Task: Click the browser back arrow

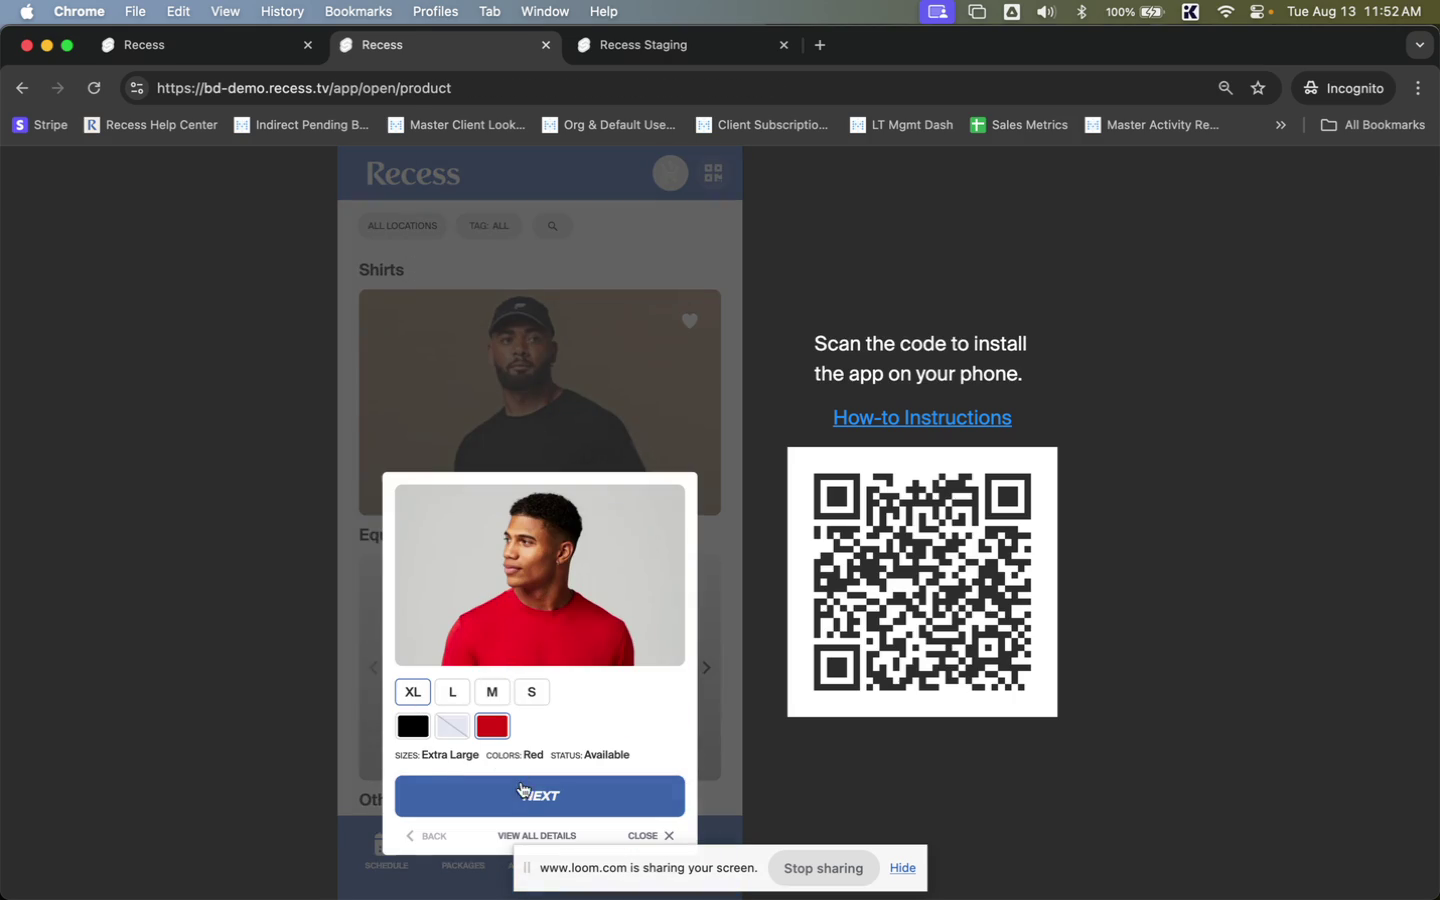Action: click(x=22, y=88)
